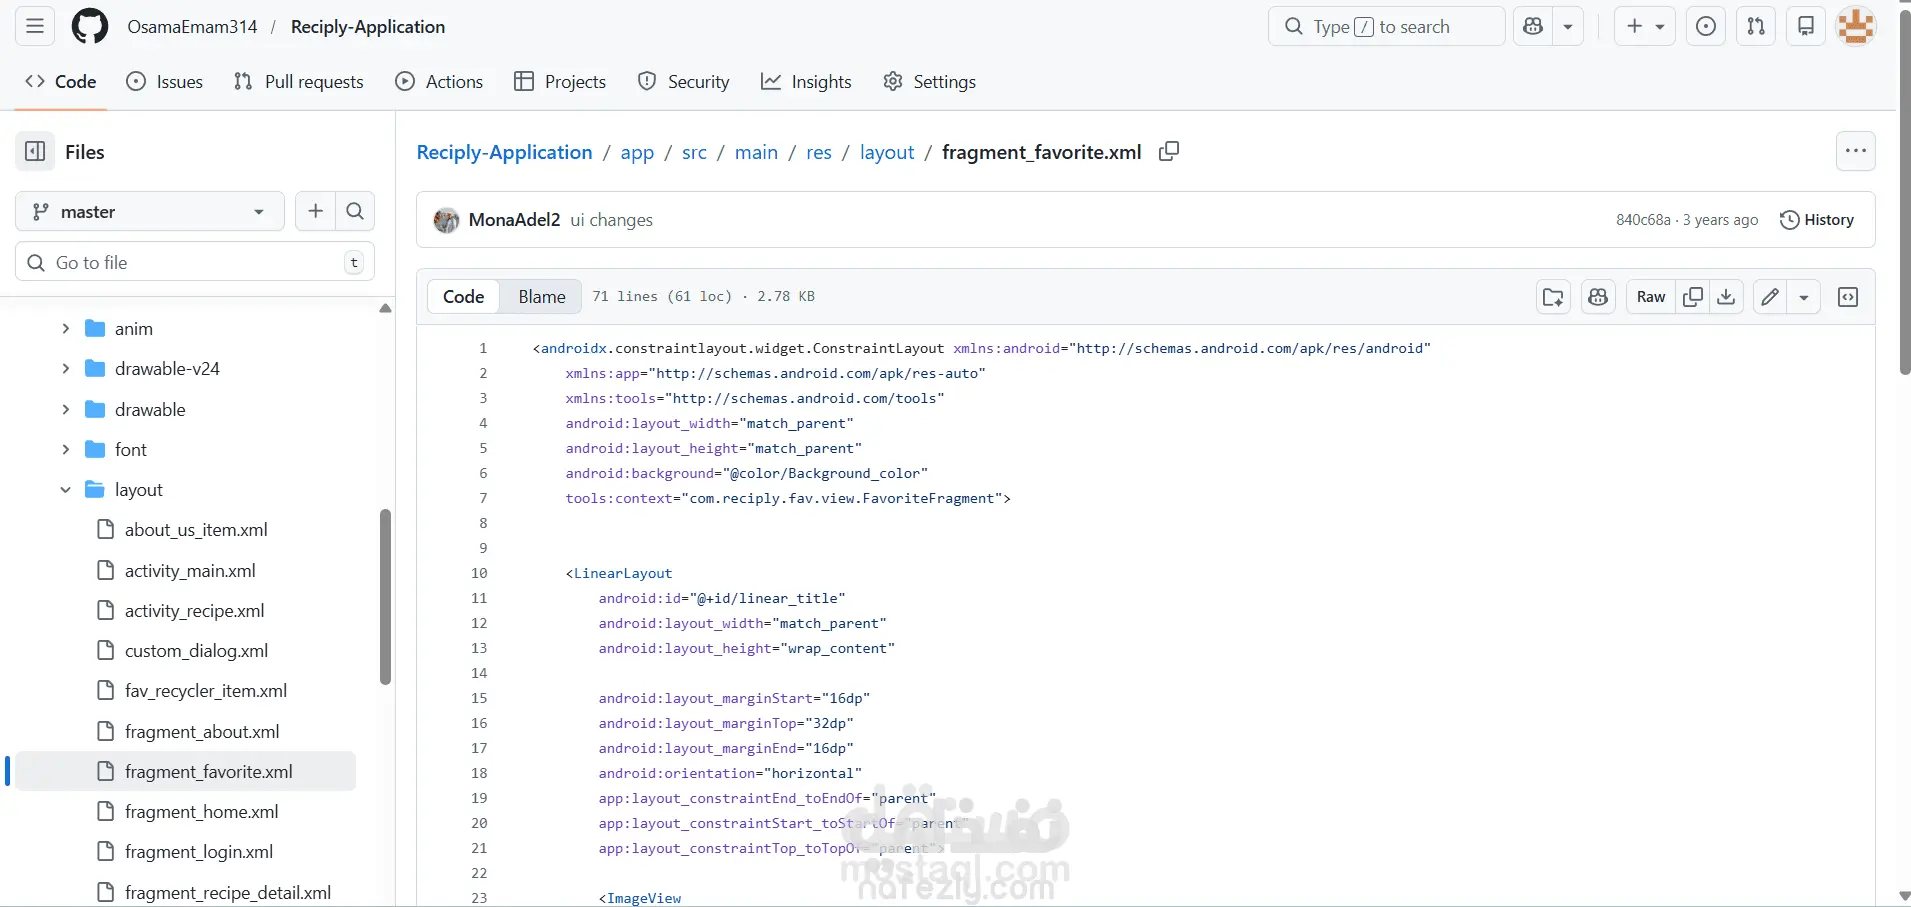Viewport: 1911px width, 907px height.
Task: Open commit 840c68a link
Action: 1643,220
